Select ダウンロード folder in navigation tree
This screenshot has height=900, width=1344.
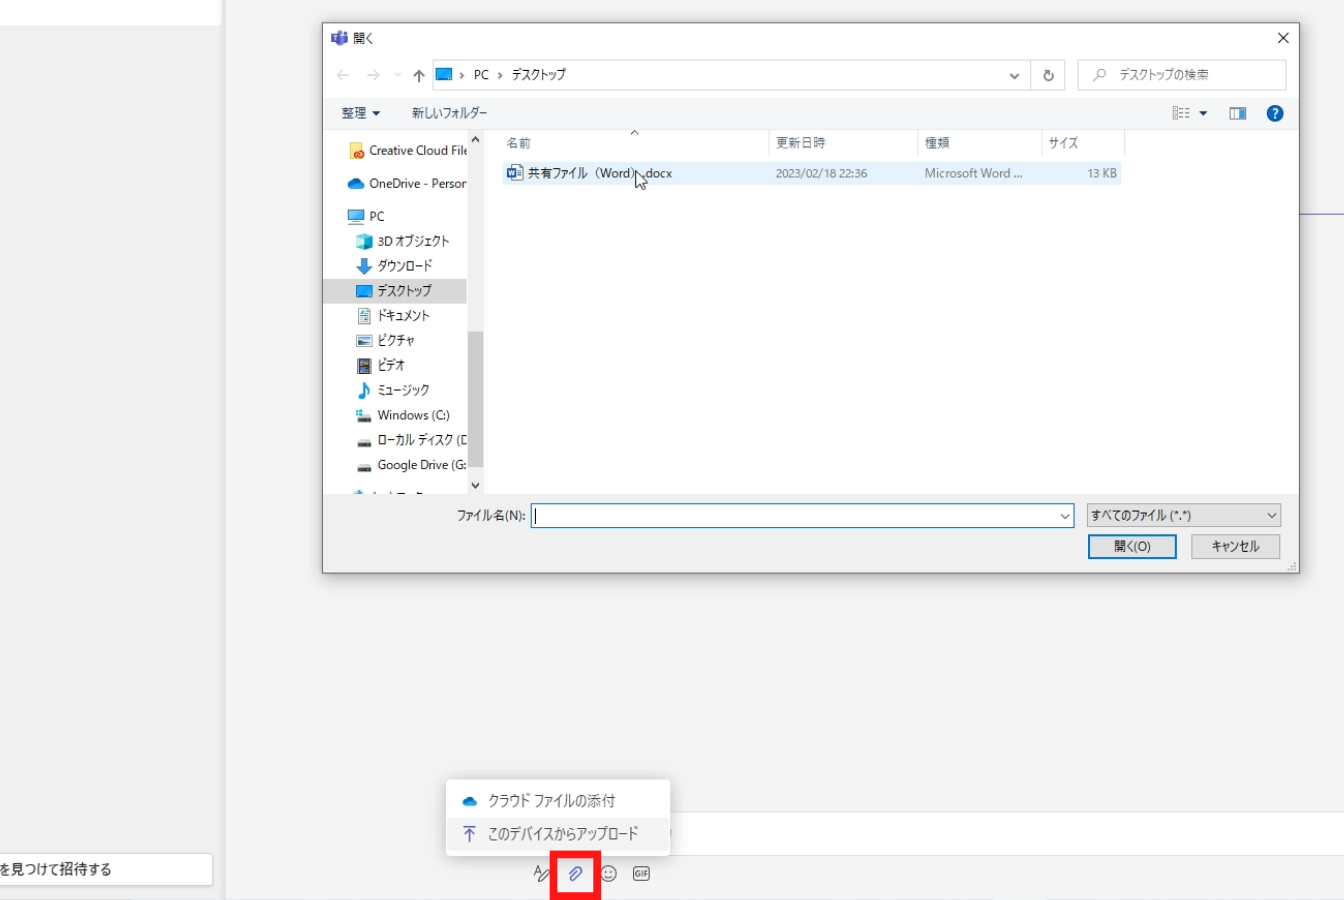click(404, 266)
